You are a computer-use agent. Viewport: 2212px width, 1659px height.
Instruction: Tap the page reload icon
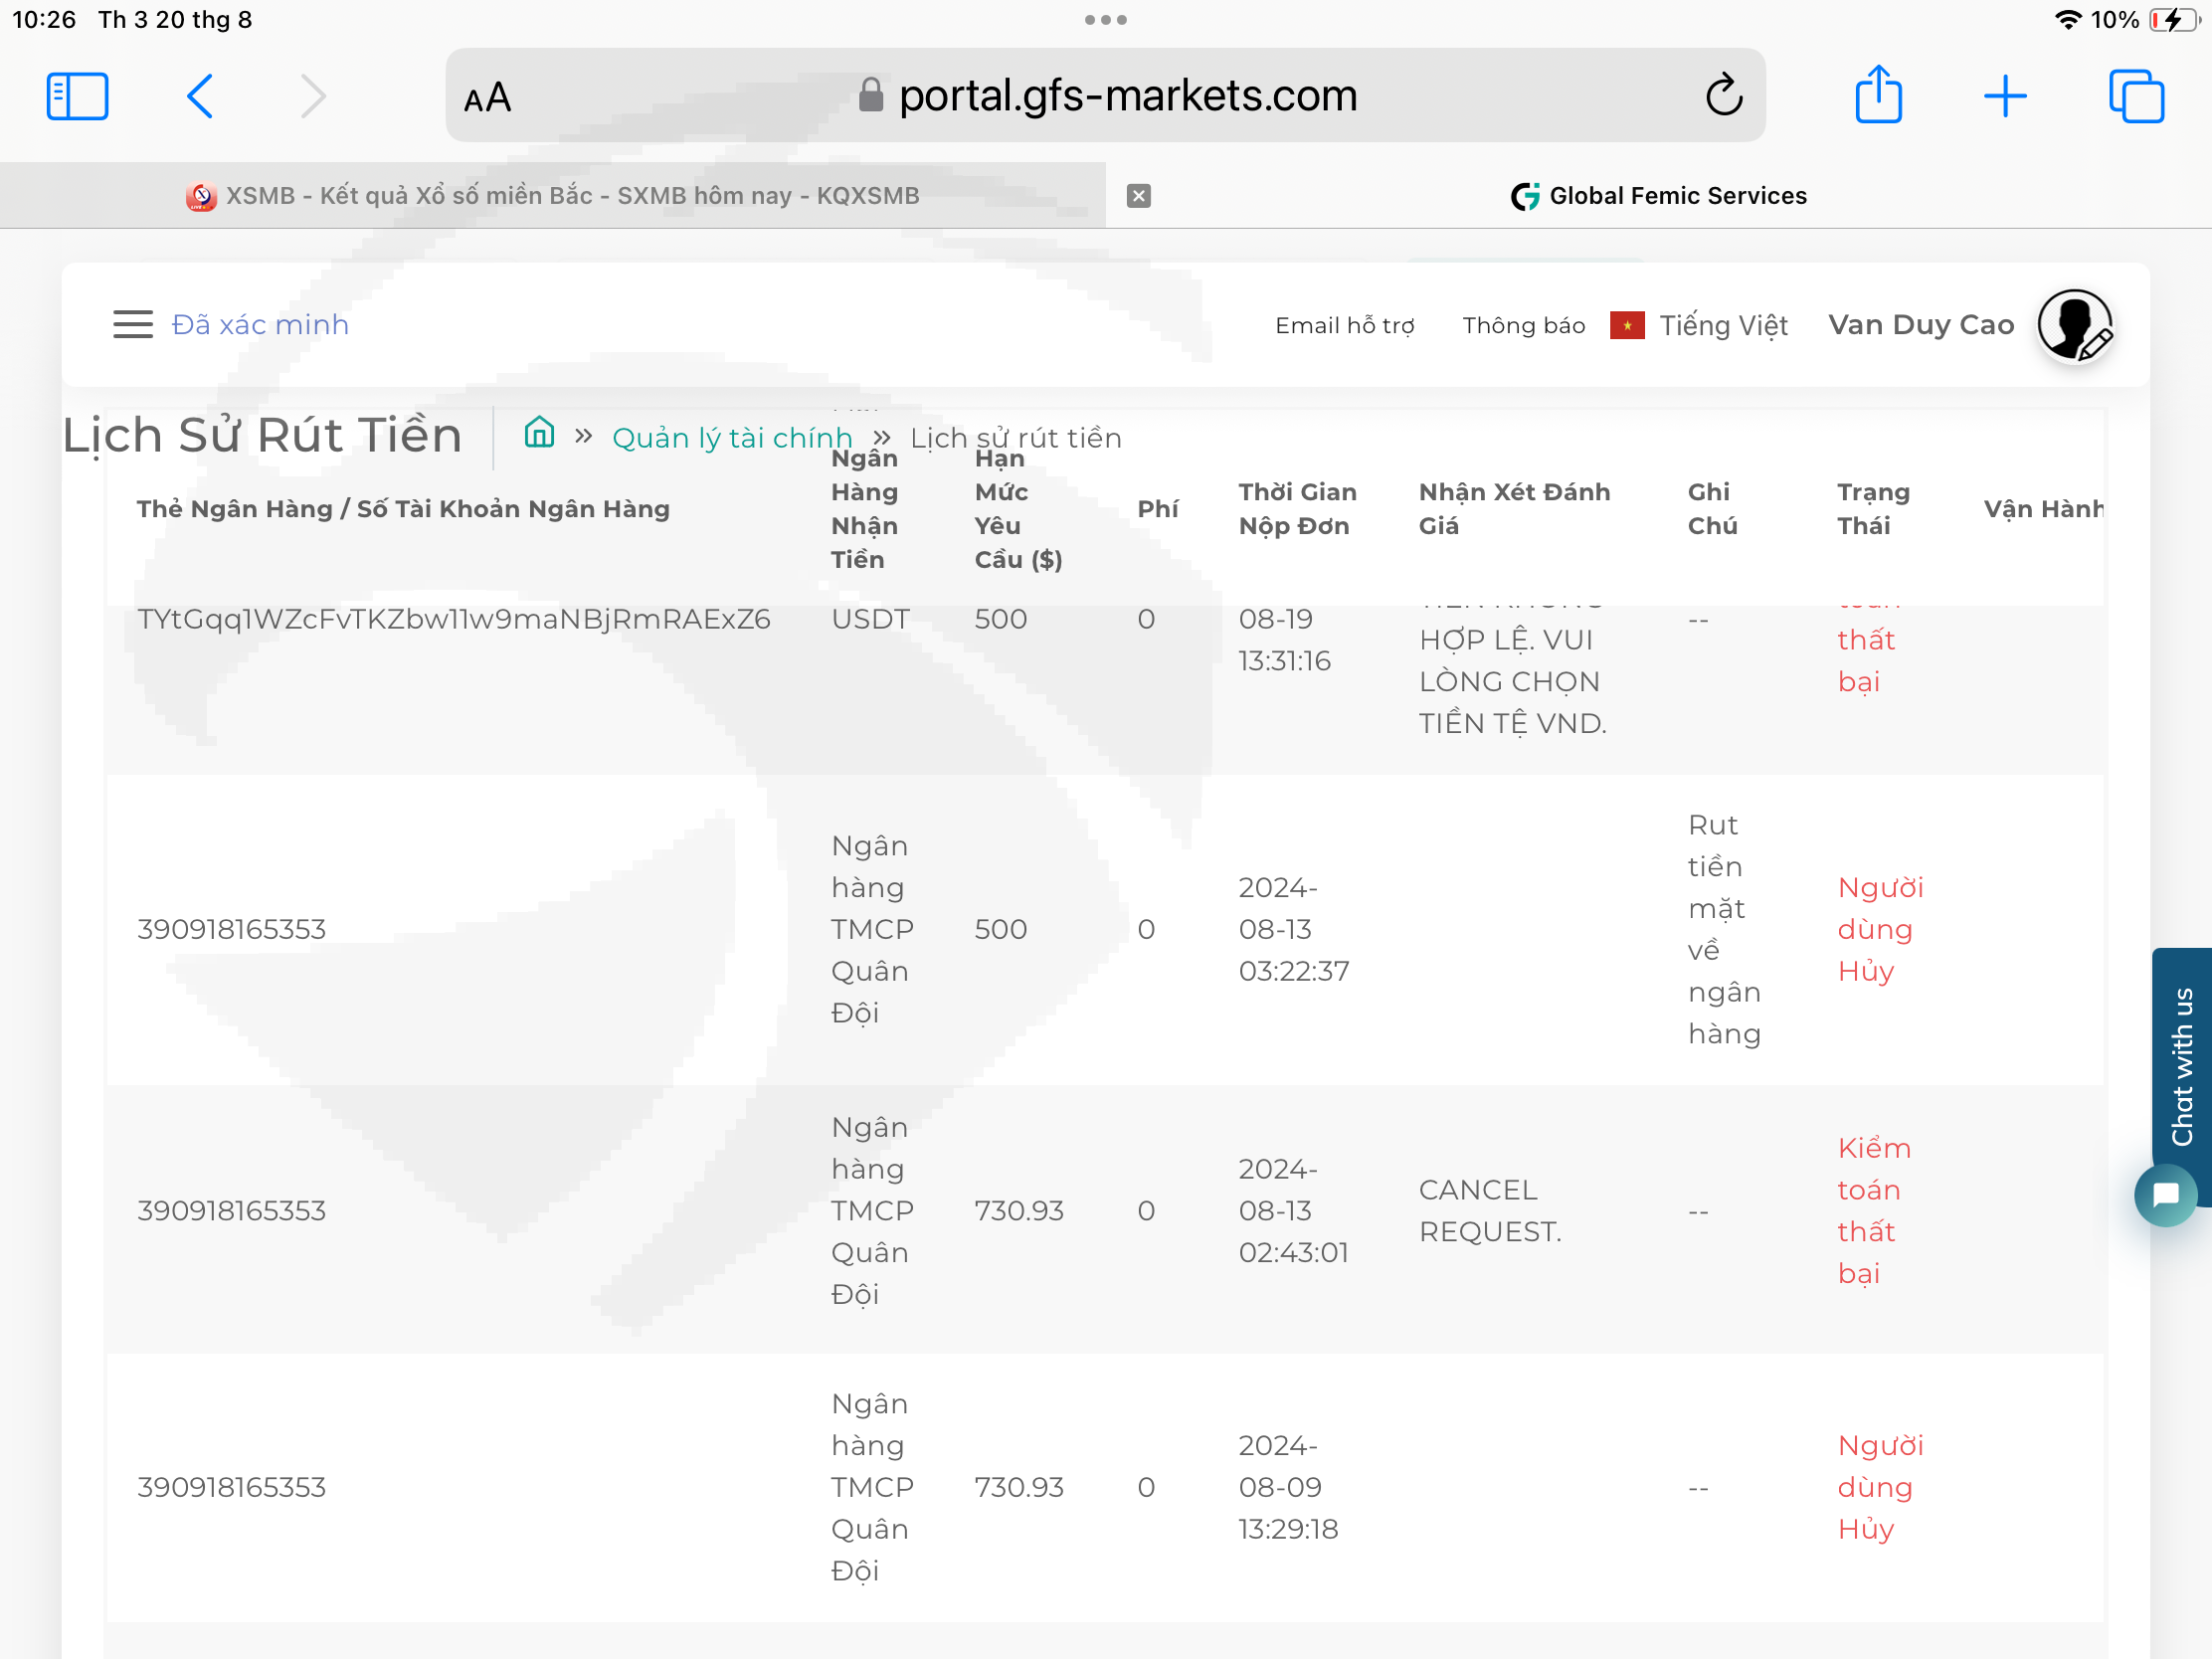[1723, 96]
